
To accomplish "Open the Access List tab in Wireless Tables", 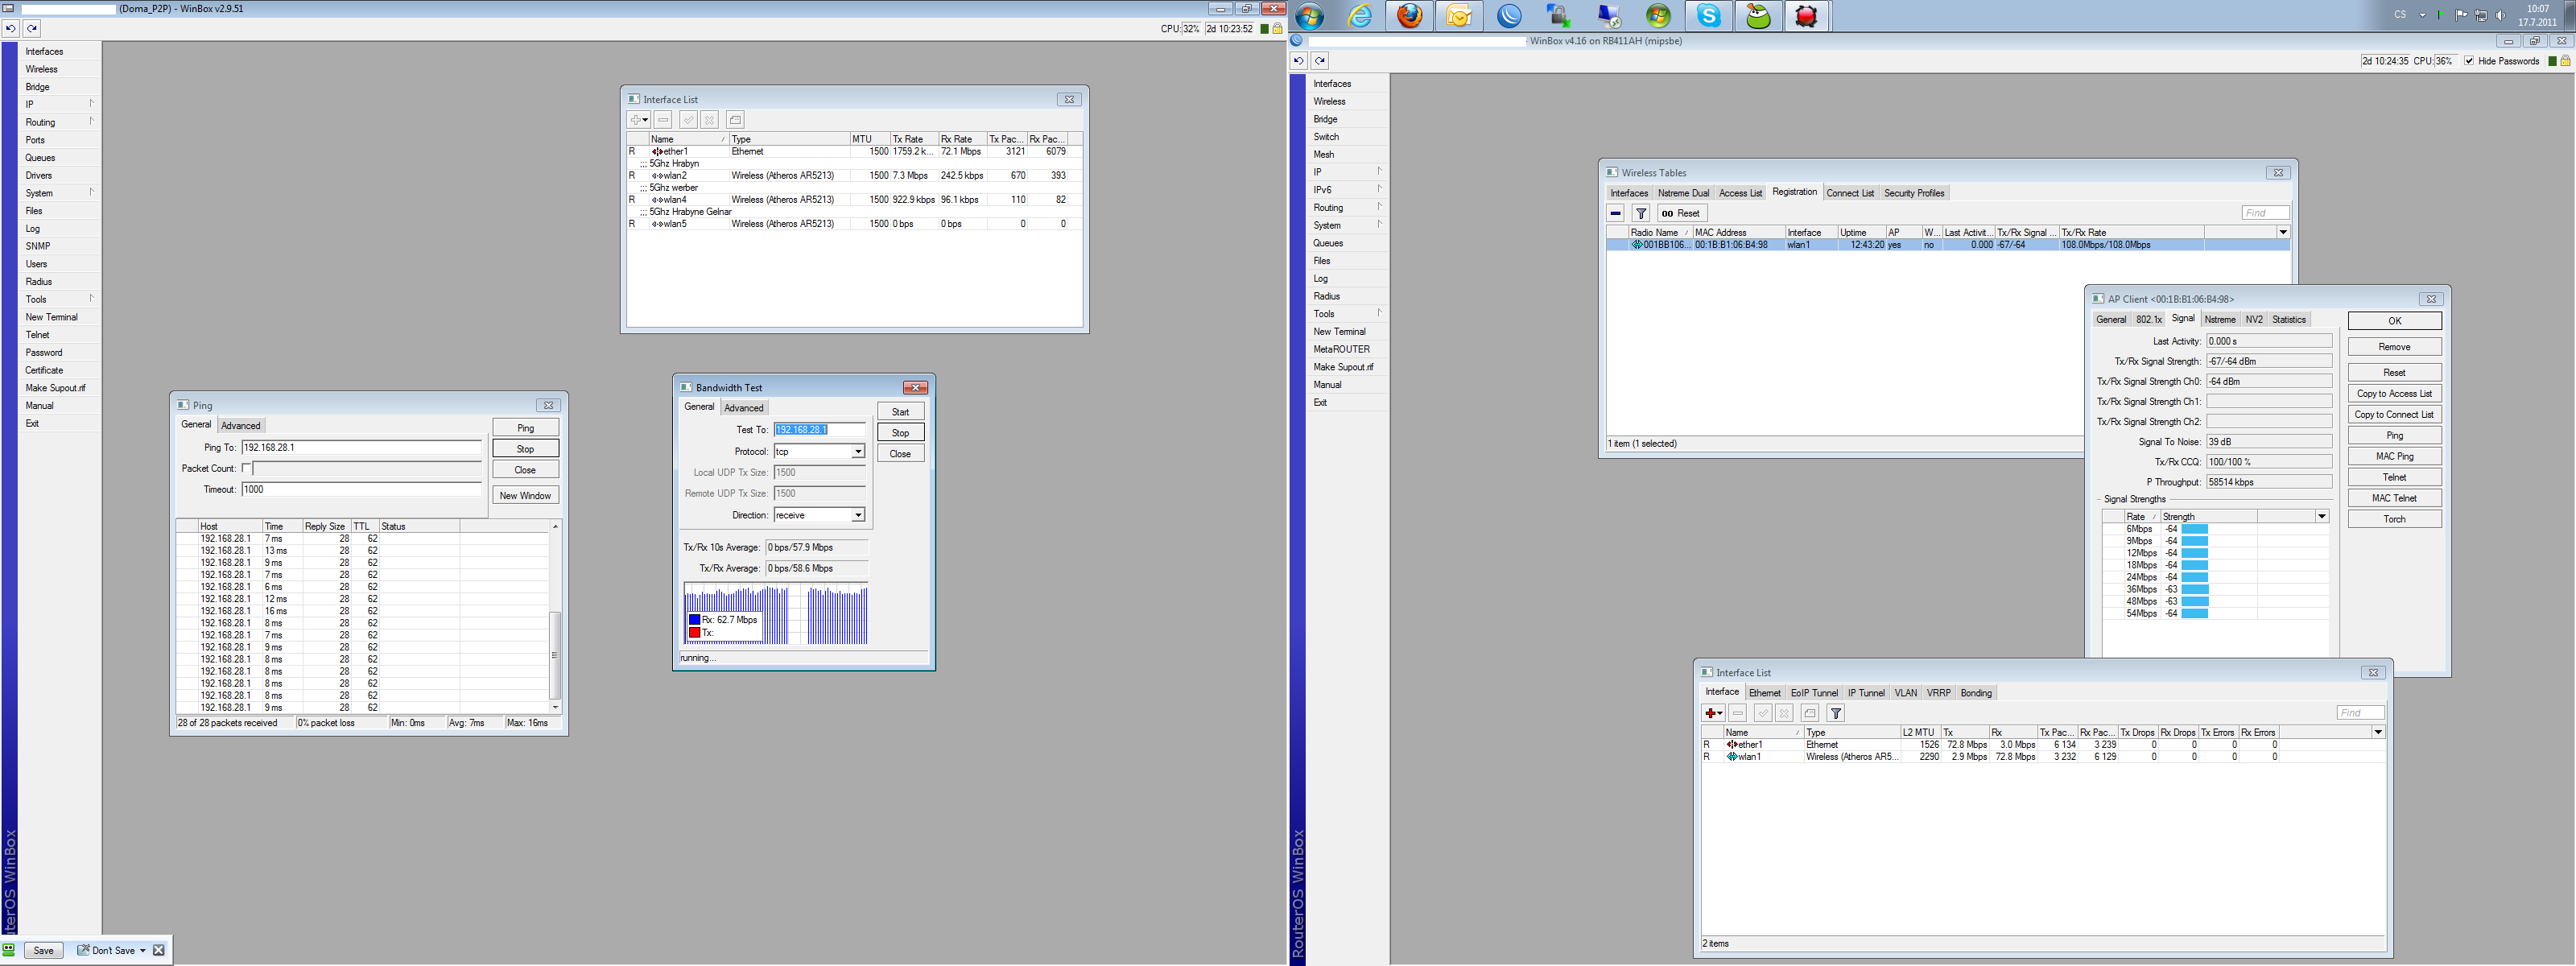I will coord(1740,193).
